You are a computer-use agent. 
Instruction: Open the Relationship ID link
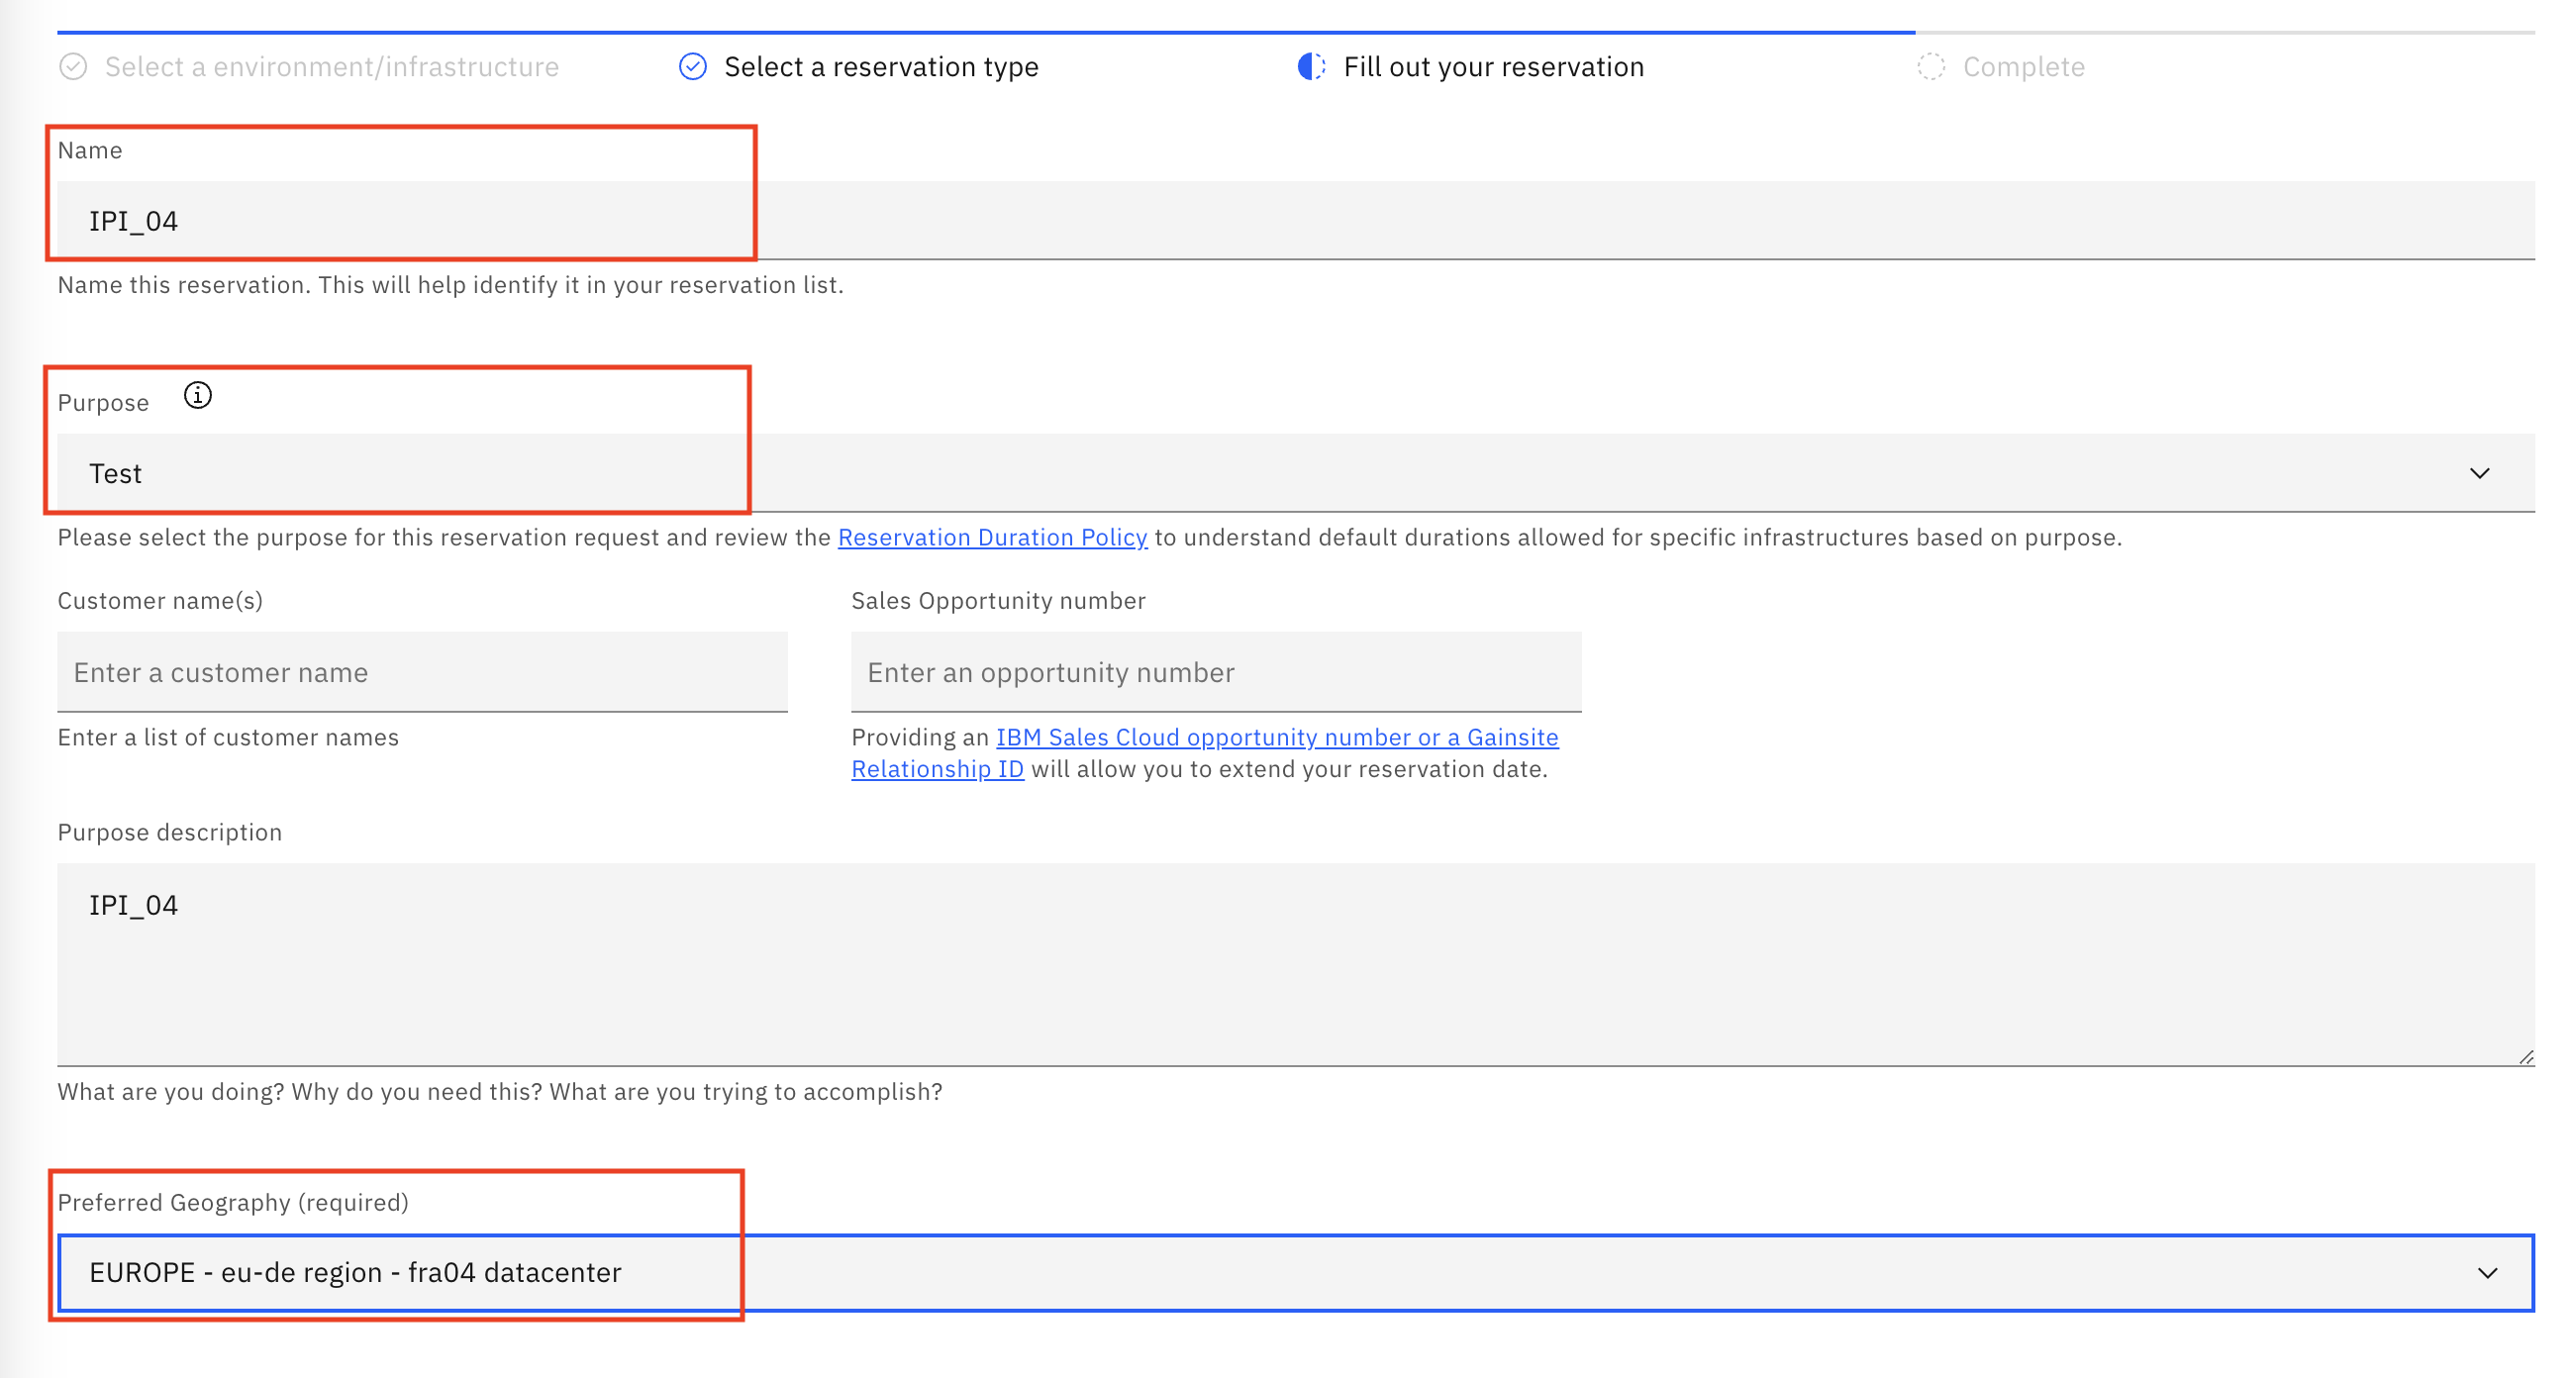937,770
